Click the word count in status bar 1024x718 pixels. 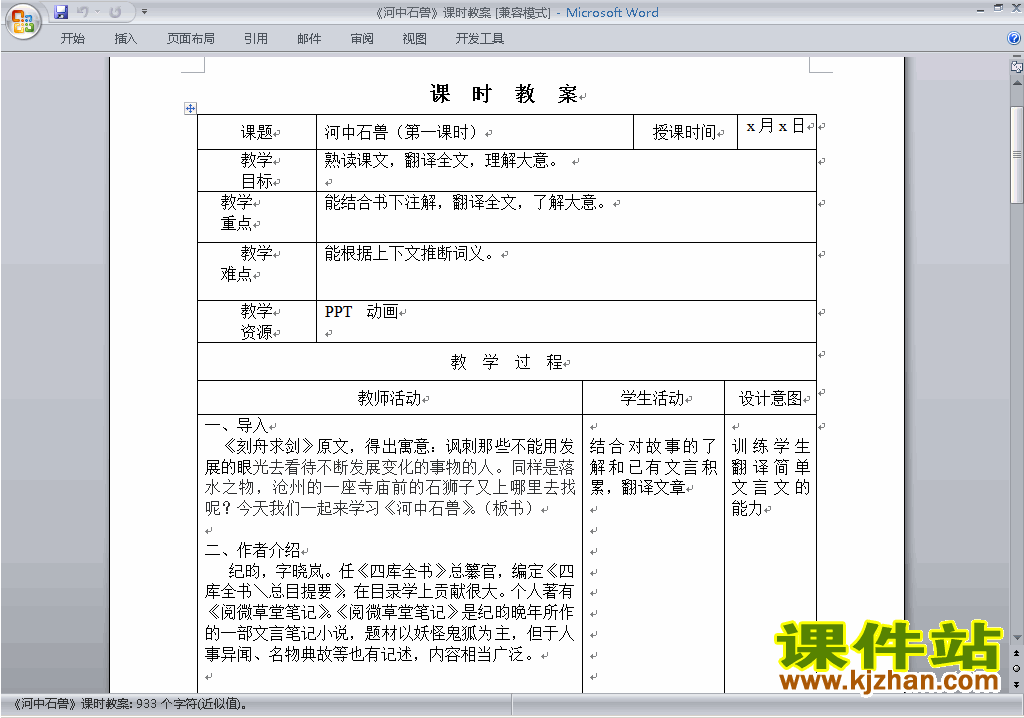[x=131, y=704]
